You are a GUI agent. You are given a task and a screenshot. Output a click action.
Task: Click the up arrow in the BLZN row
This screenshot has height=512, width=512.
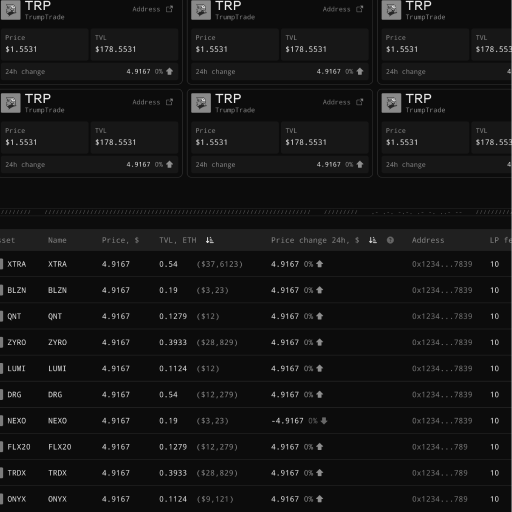pos(319,290)
